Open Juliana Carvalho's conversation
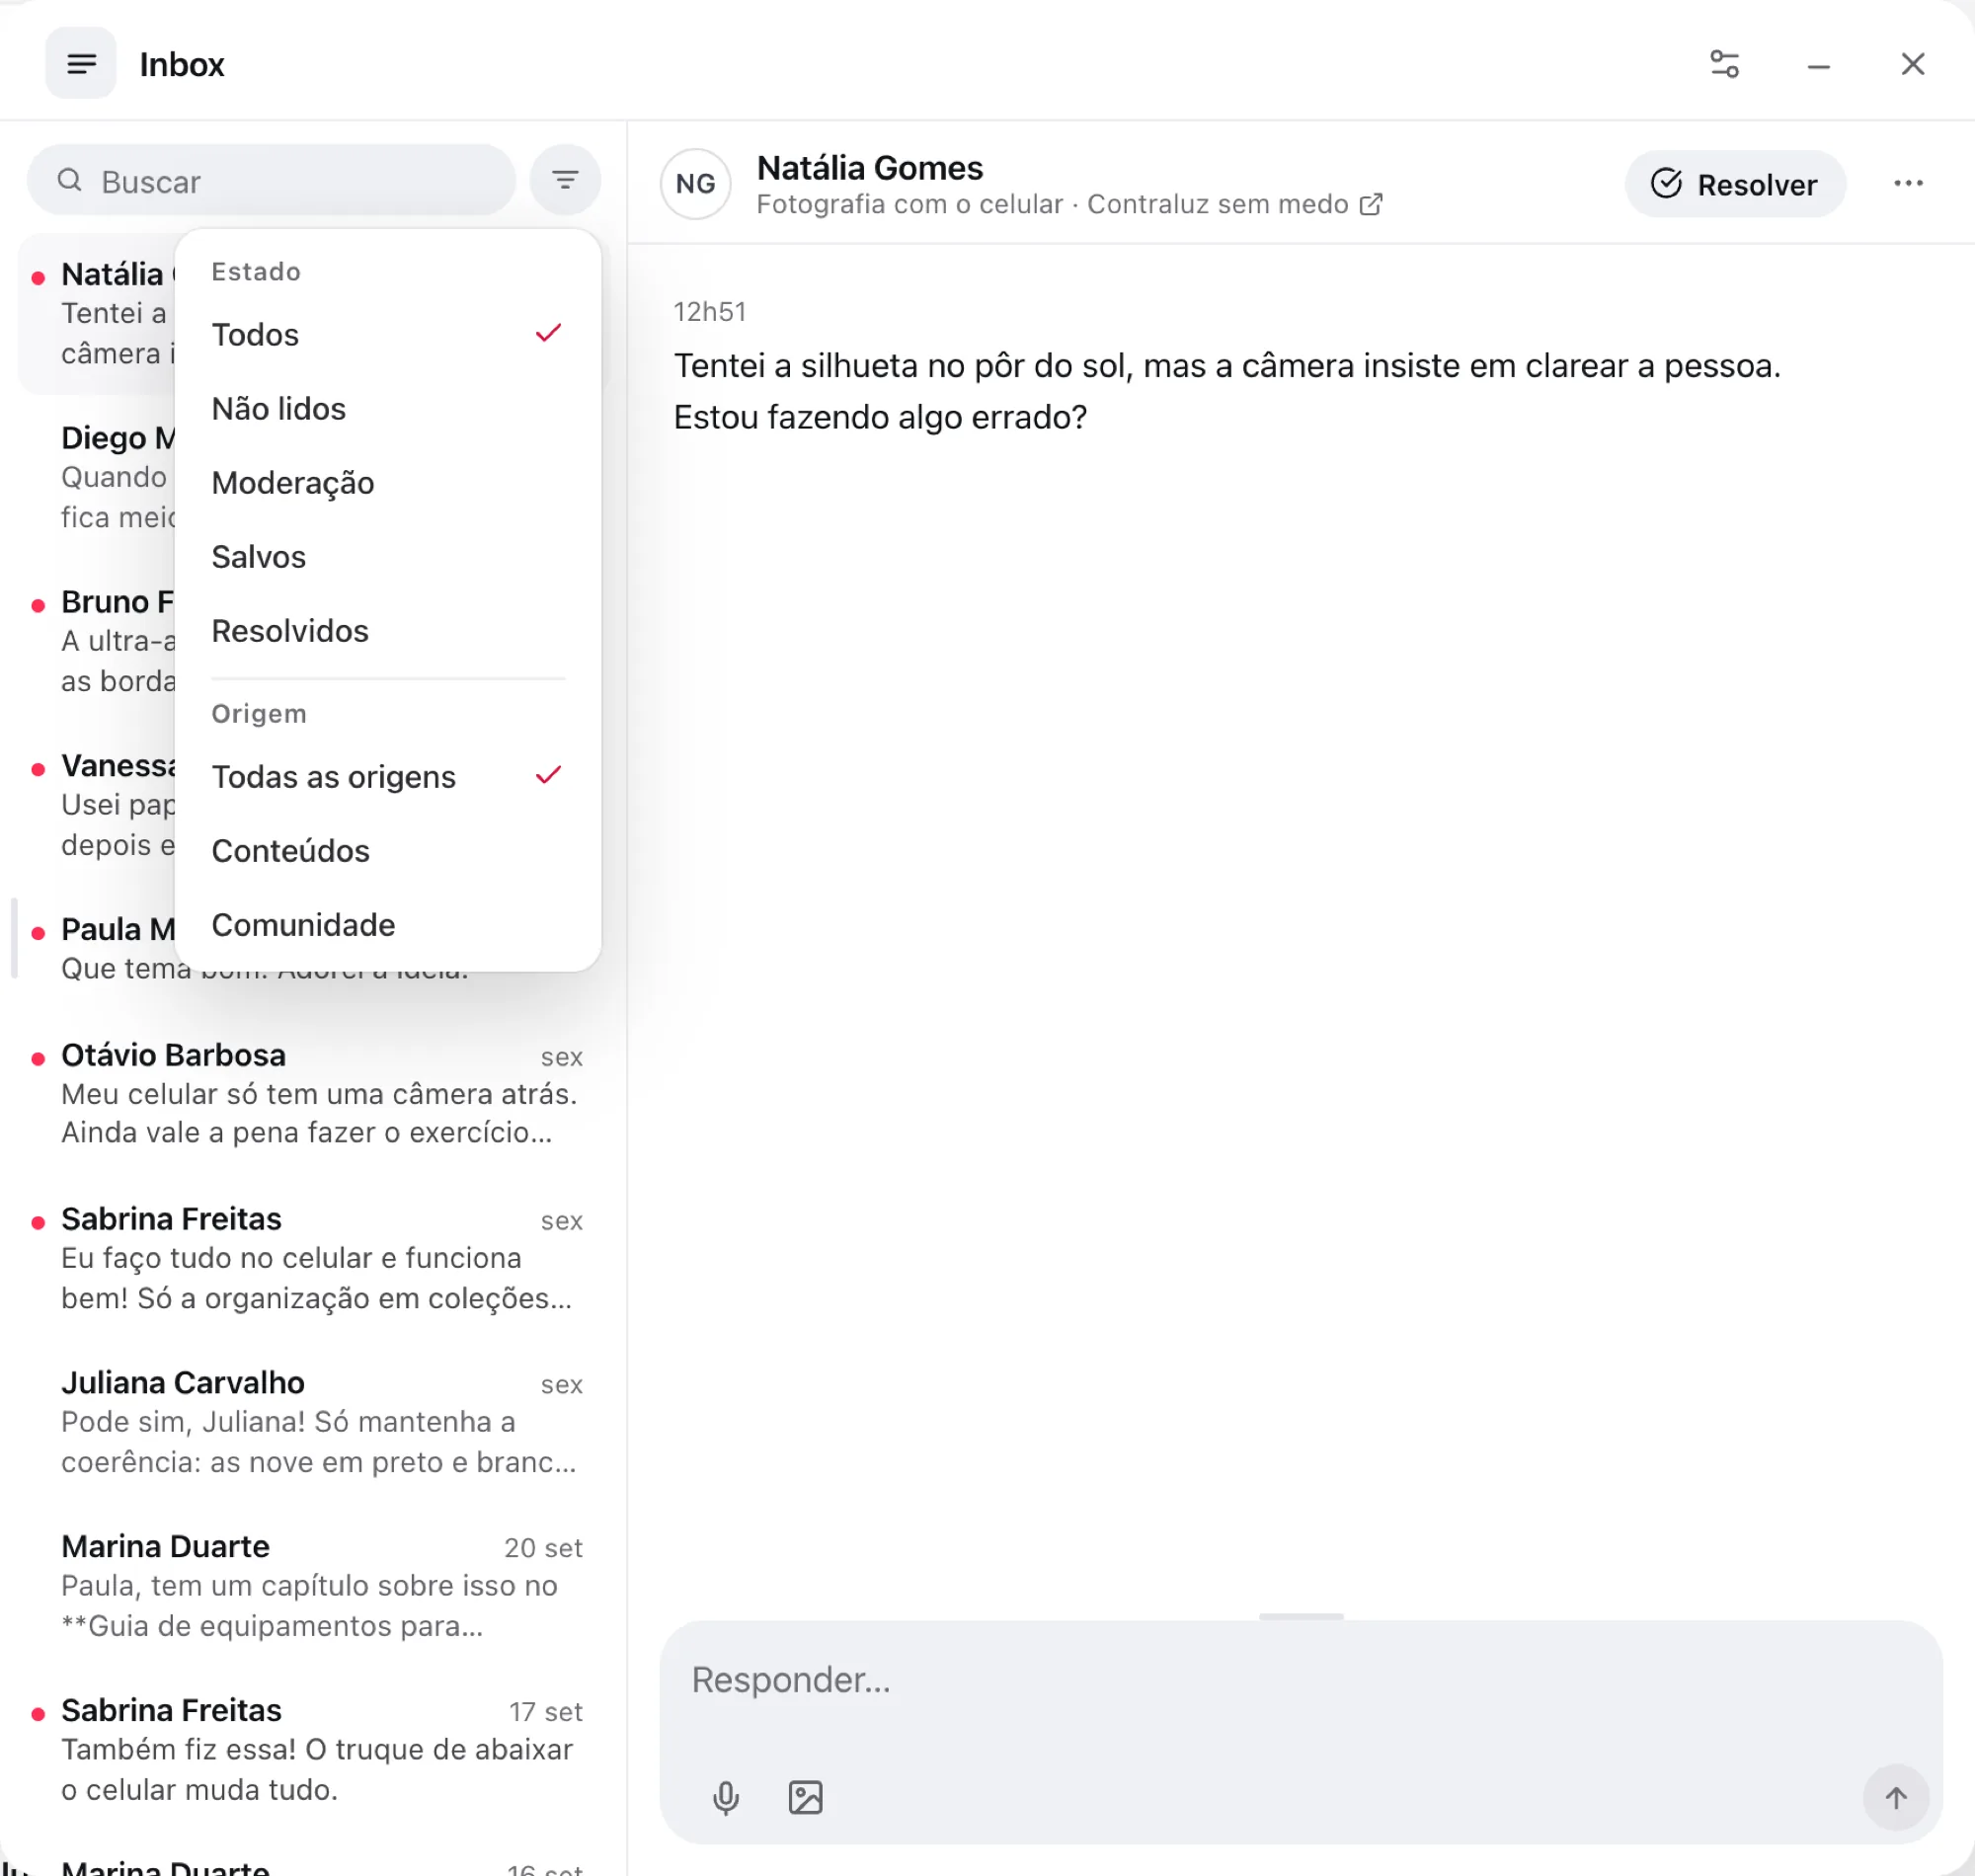Screen dimensions: 1975x1876 (312, 1421)
